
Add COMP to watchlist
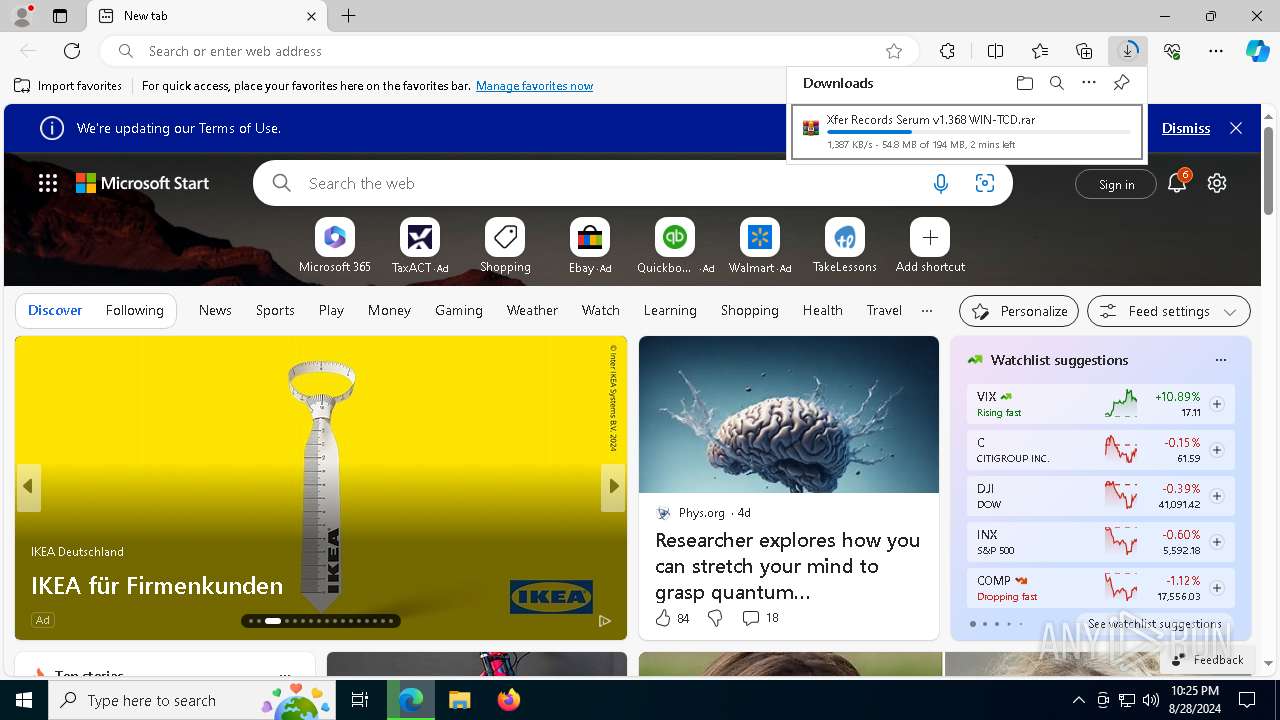pyautogui.click(x=1217, y=588)
